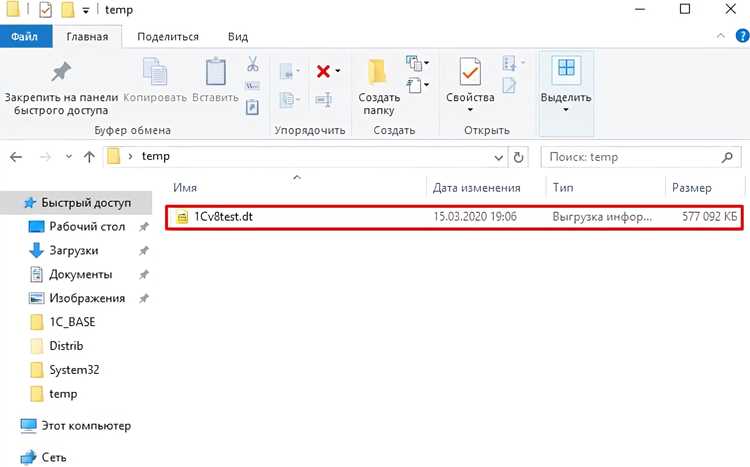Click the refresh icon in address bar
Image resolution: width=750 pixels, height=467 pixels.
518,157
